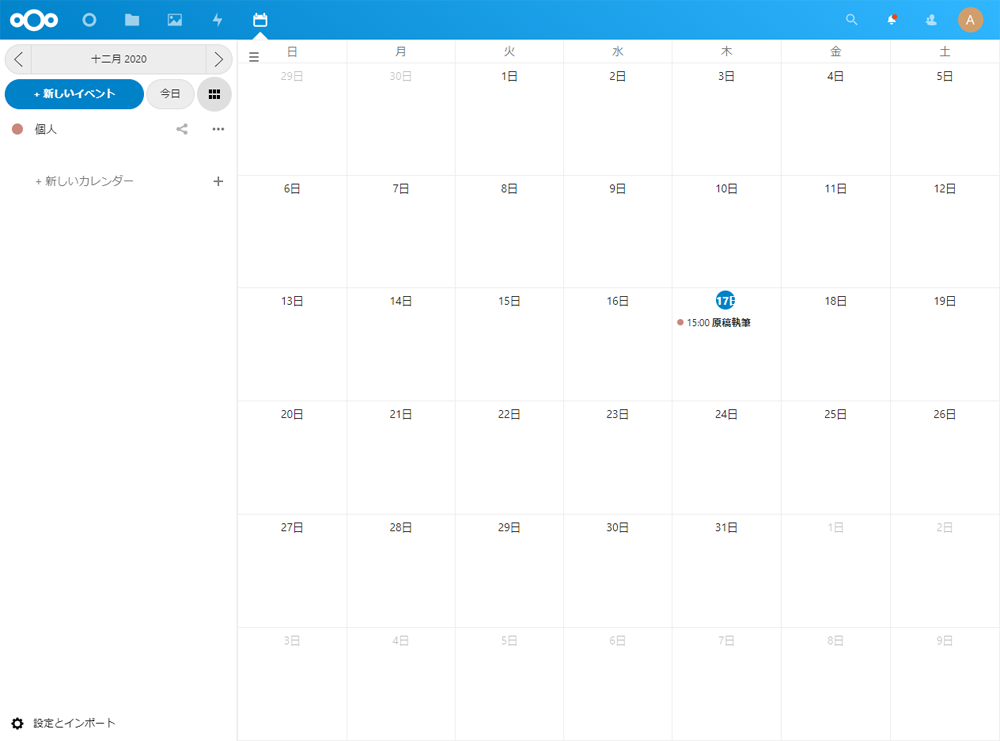Screen dimensions: 1000x741
Task: Click the 火 weekday header
Action: [509, 52]
